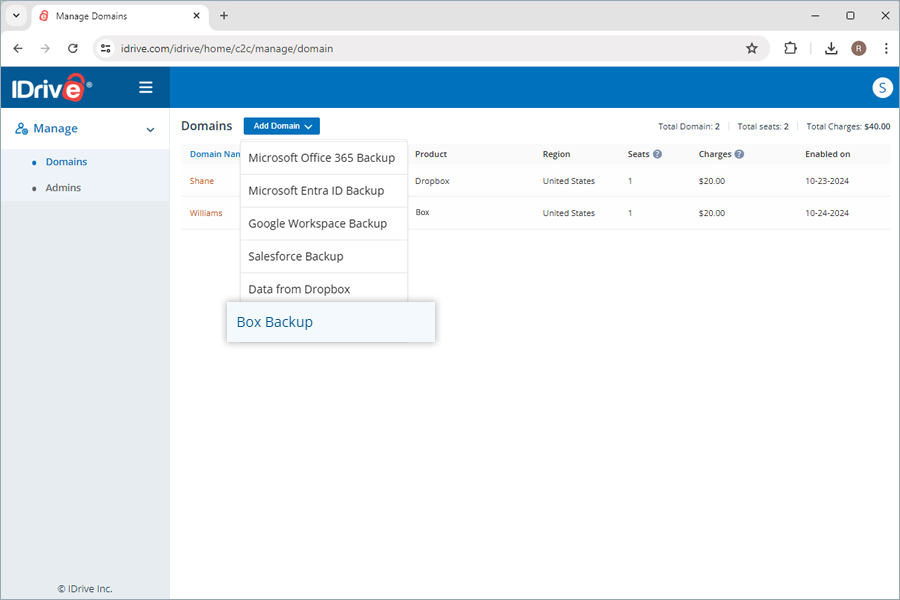This screenshot has width=900, height=600.
Task: Bookmark this page with star icon
Action: click(x=751, y=49)
